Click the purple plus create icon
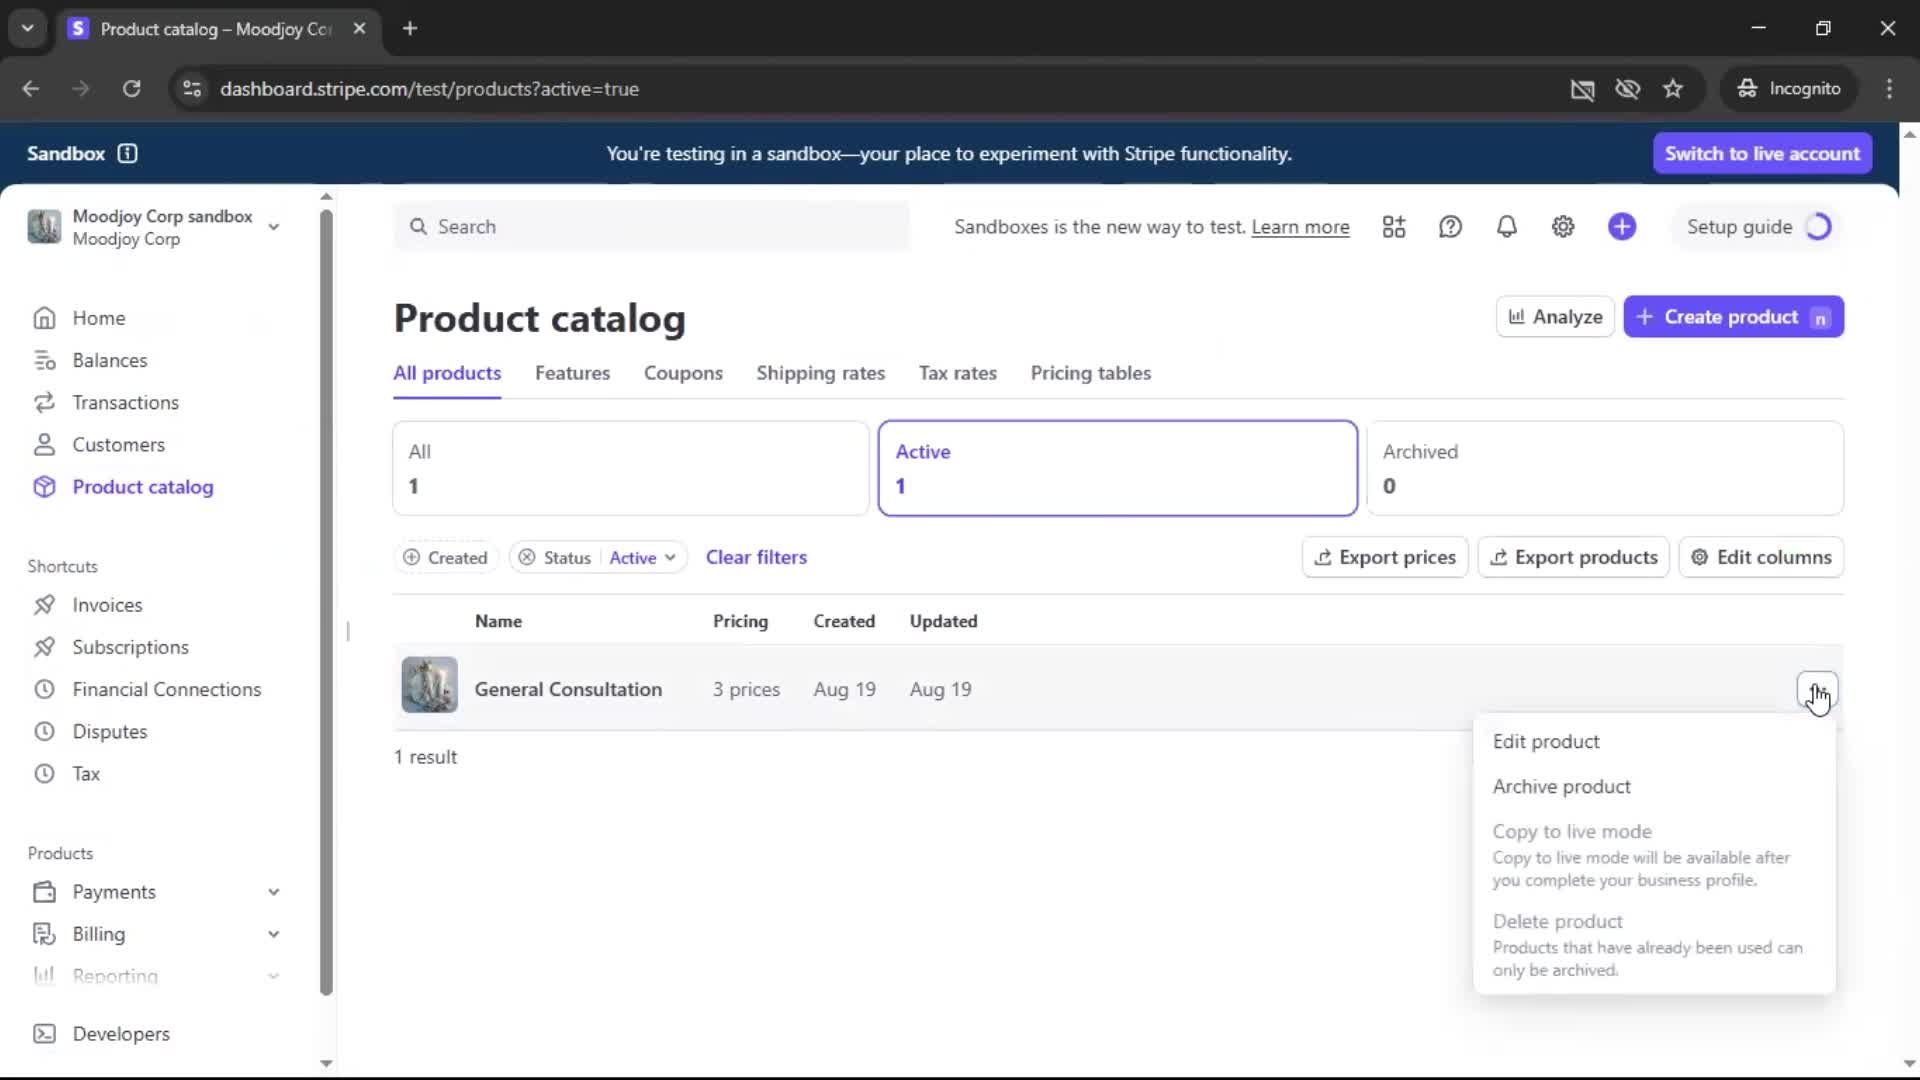 [x=1622, y=227]
